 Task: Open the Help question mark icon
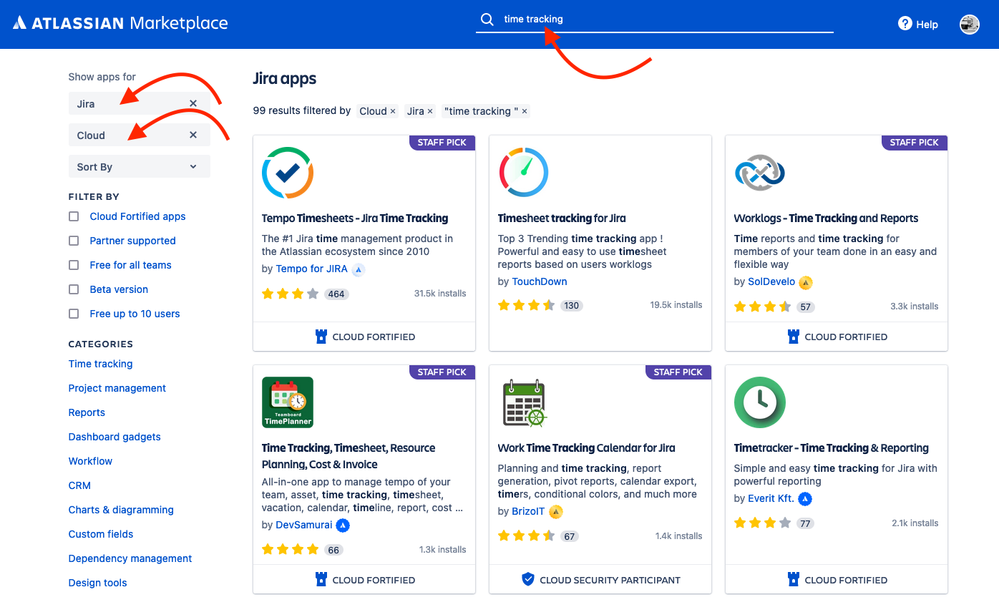click(x=905, y=24)
